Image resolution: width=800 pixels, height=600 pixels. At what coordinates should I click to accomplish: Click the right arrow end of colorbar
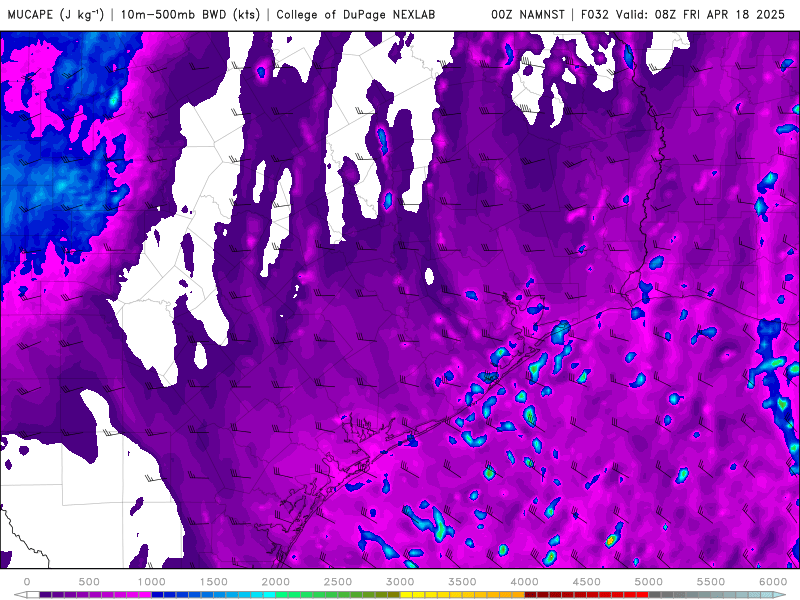(x=780, y=595)
